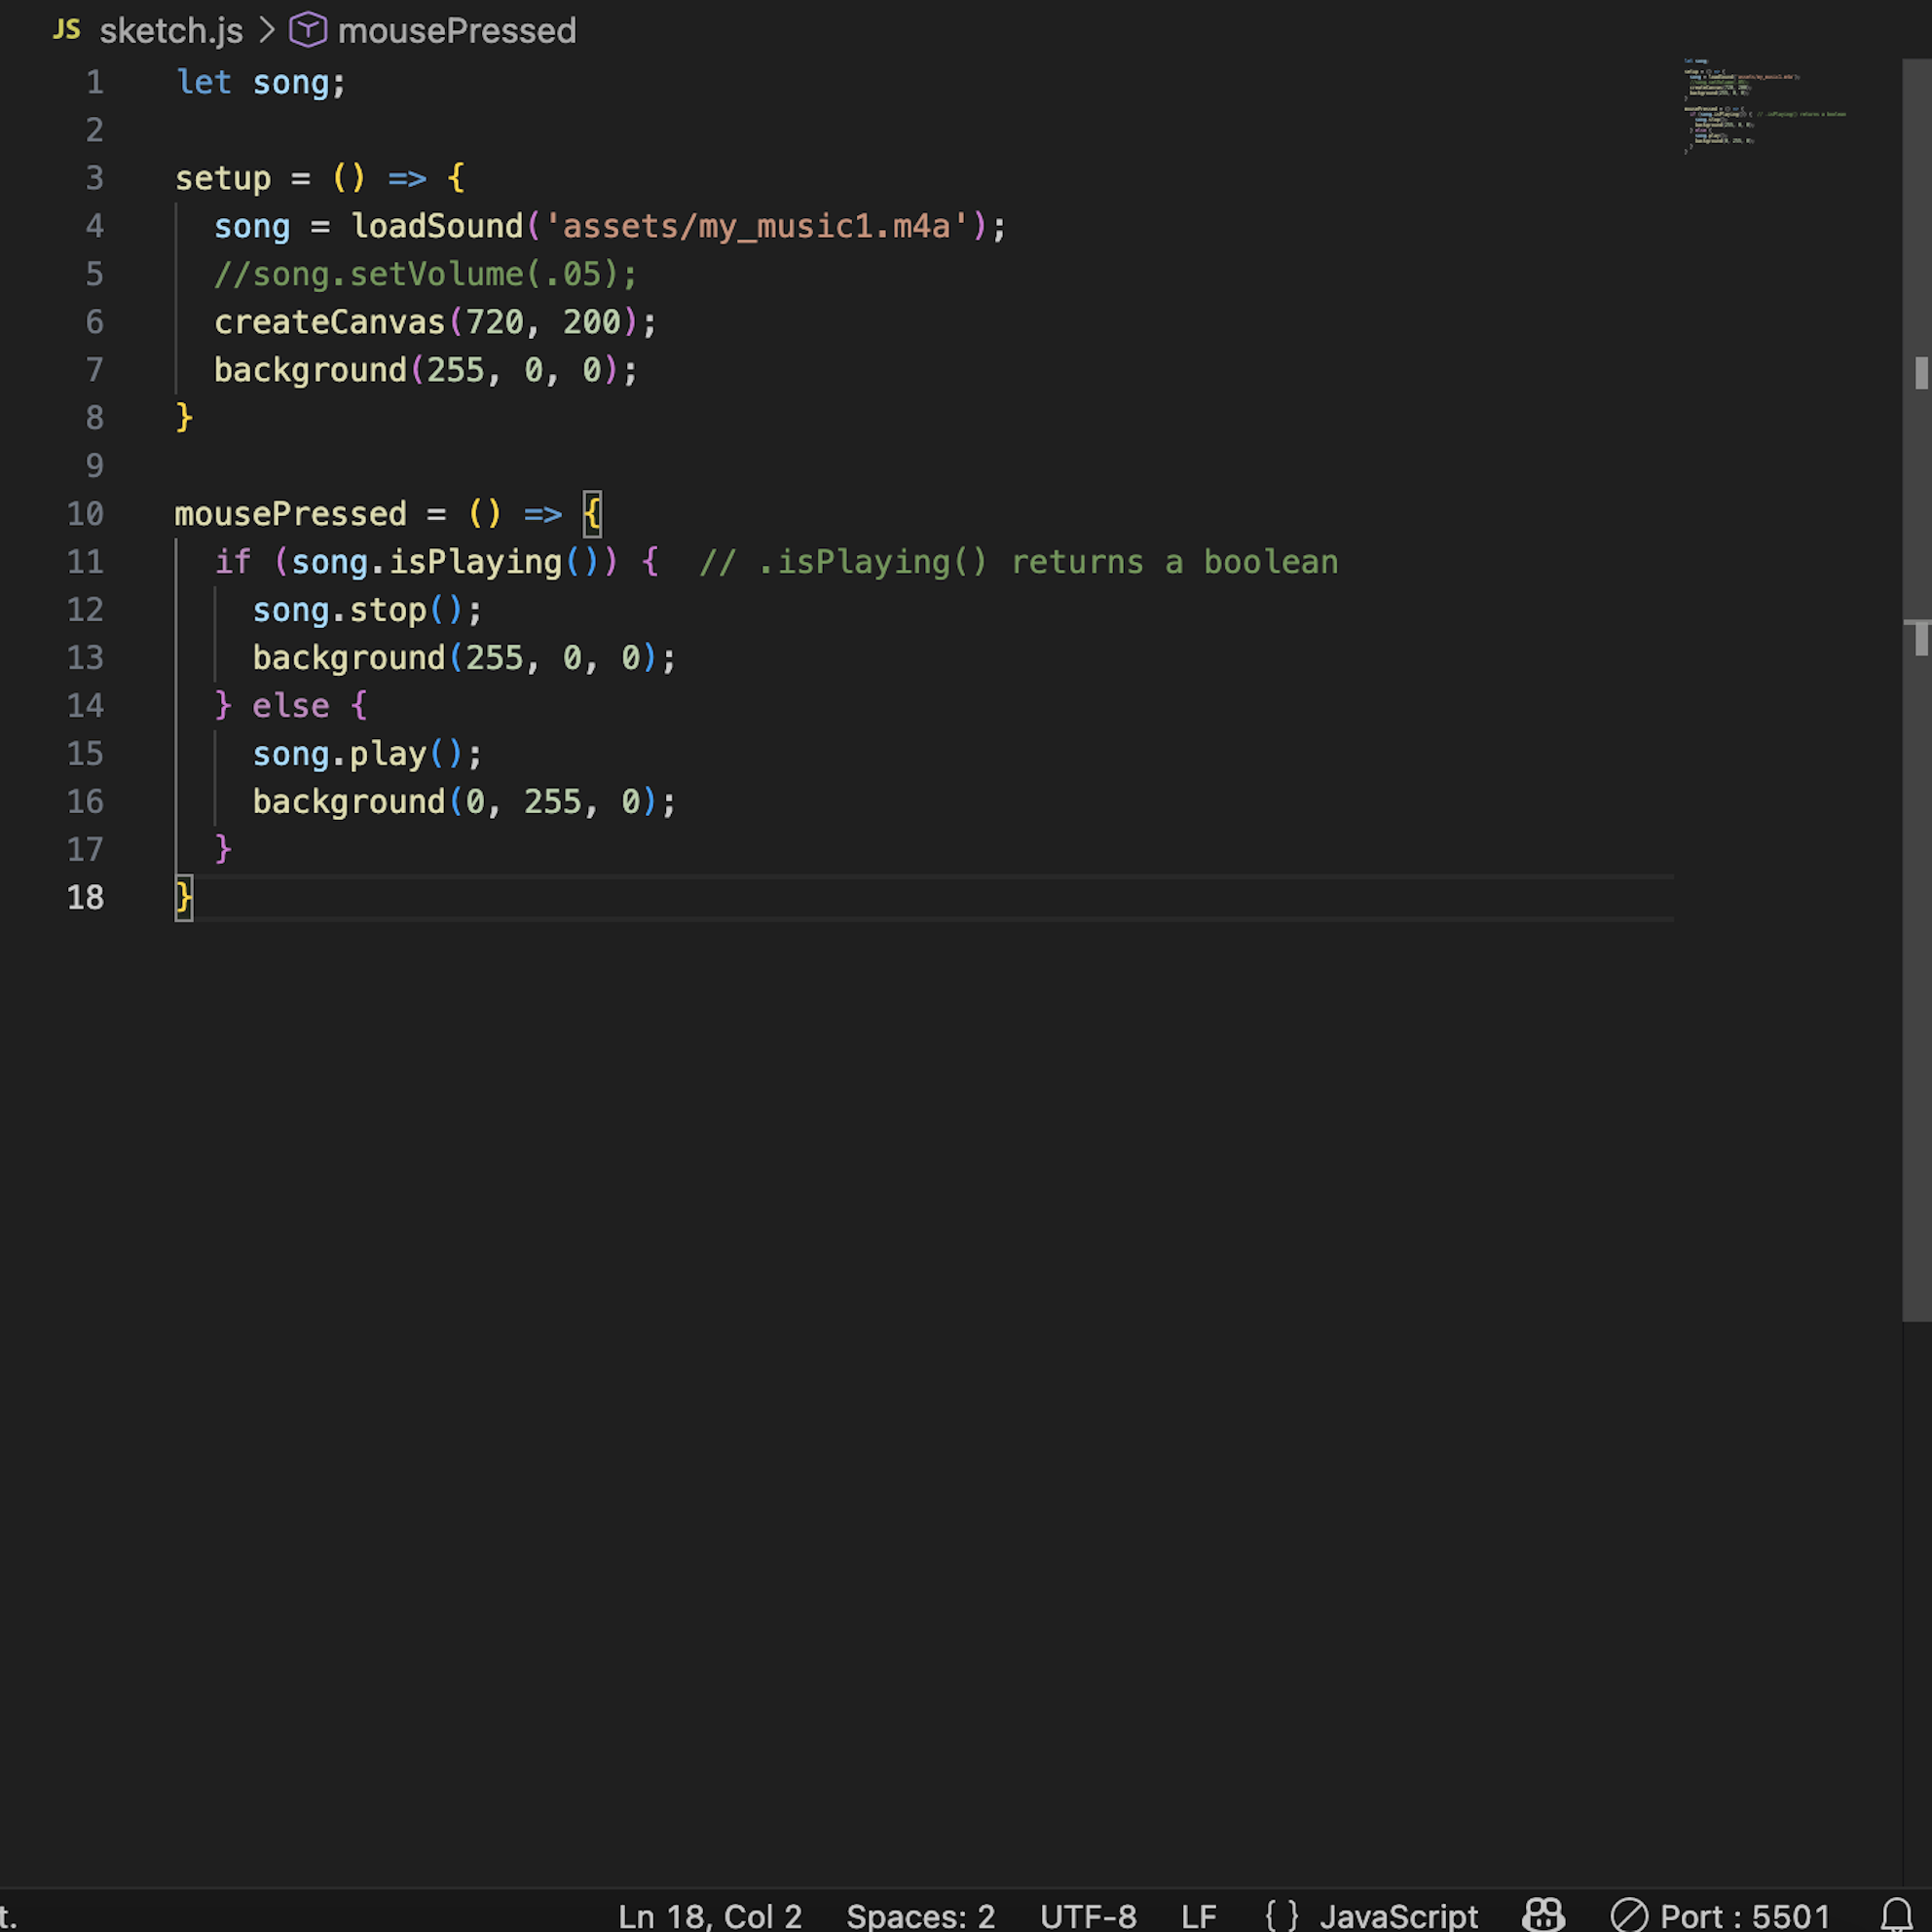This screenshot has height=1932, width=1932.
Task: Click the loadSound function call
Action: 437,226
